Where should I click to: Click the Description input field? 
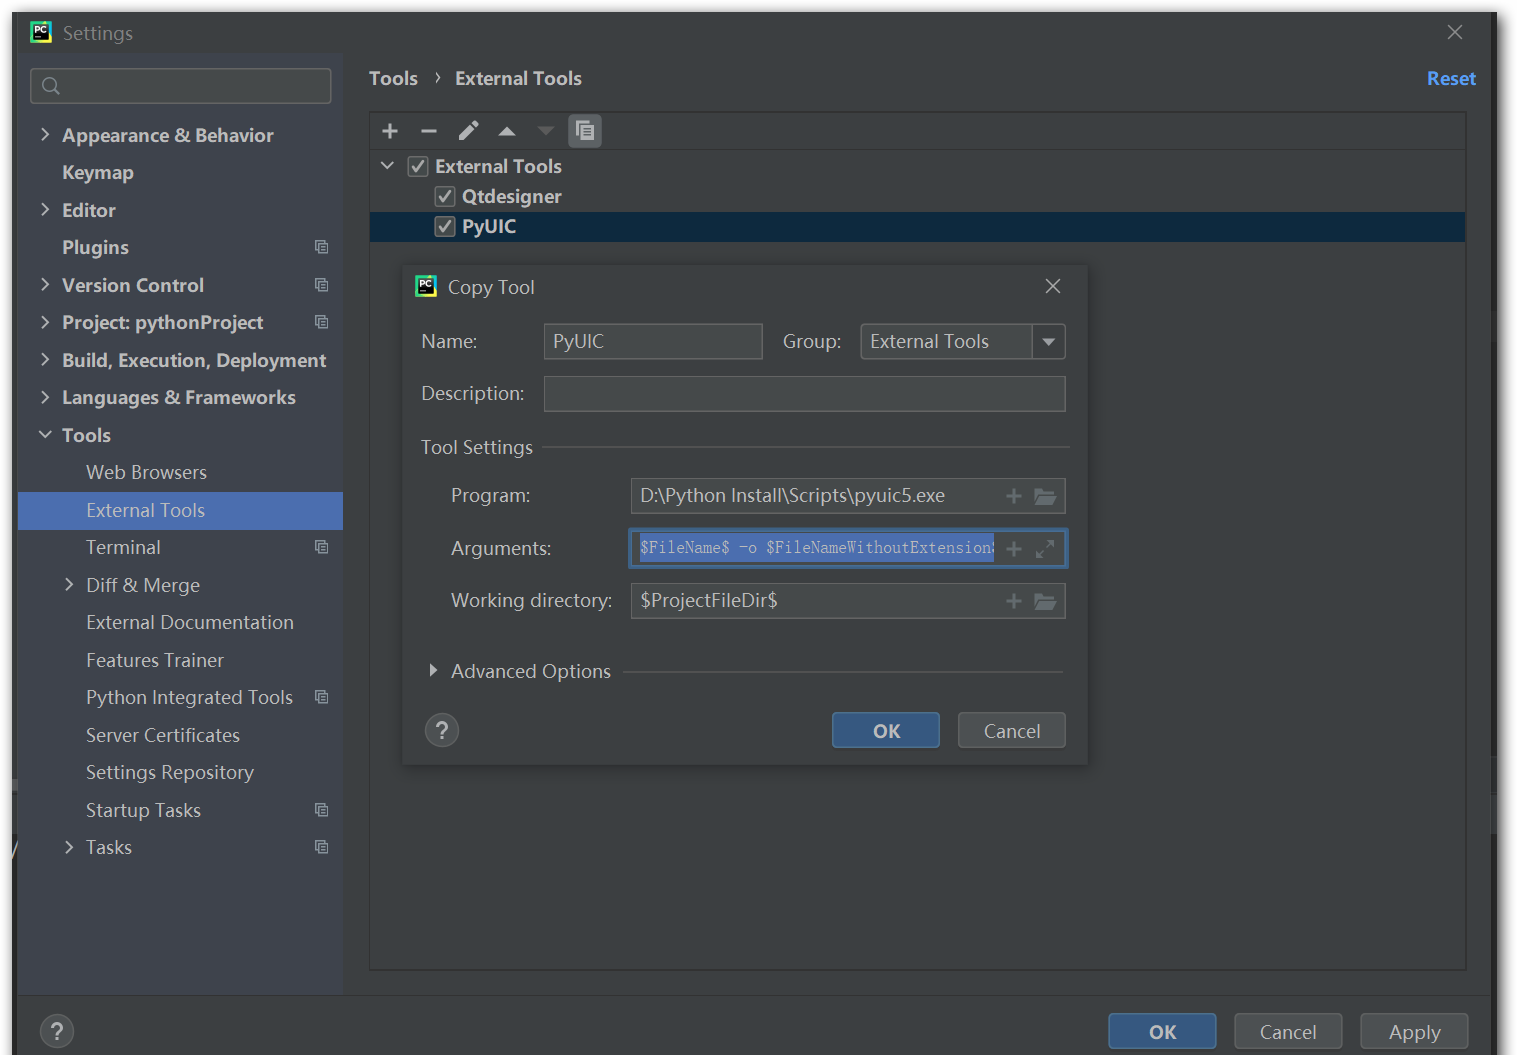point(804,394)
